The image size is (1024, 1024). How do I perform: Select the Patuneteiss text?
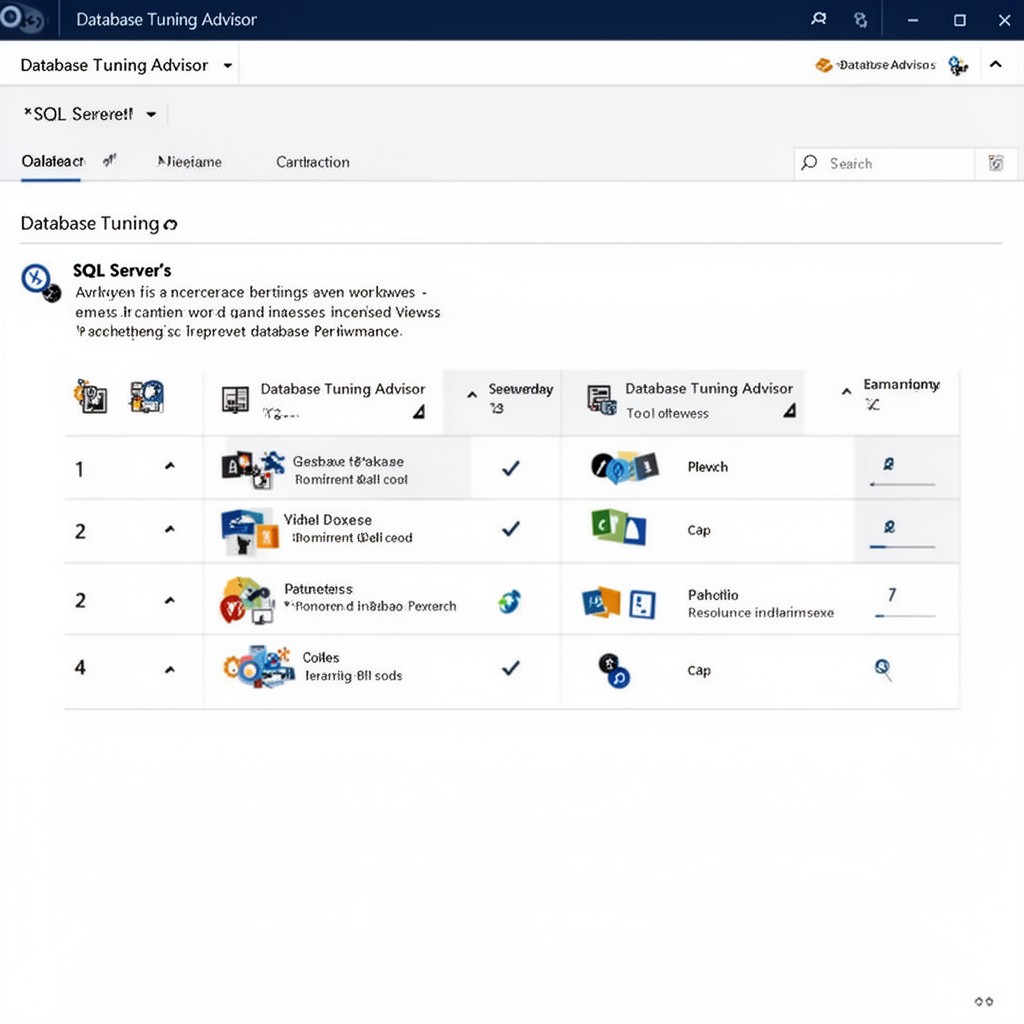pyautogui.click(x=318, y=589)
